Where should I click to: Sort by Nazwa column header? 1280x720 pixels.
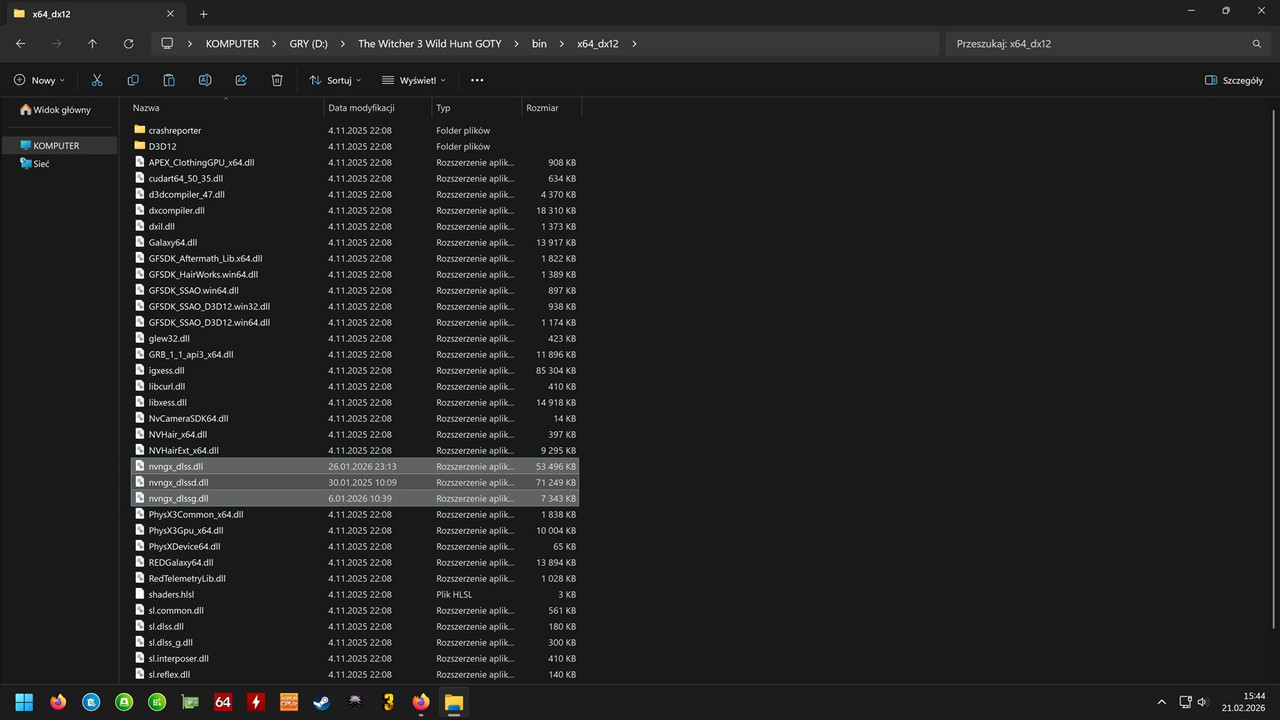click(225, 107)
